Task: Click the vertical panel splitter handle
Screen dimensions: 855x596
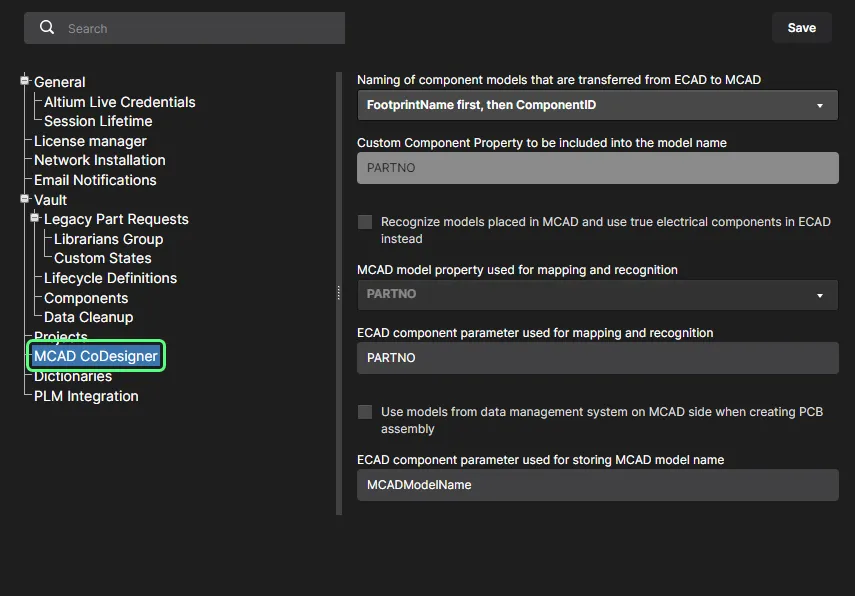Action: tap(339, 293)
